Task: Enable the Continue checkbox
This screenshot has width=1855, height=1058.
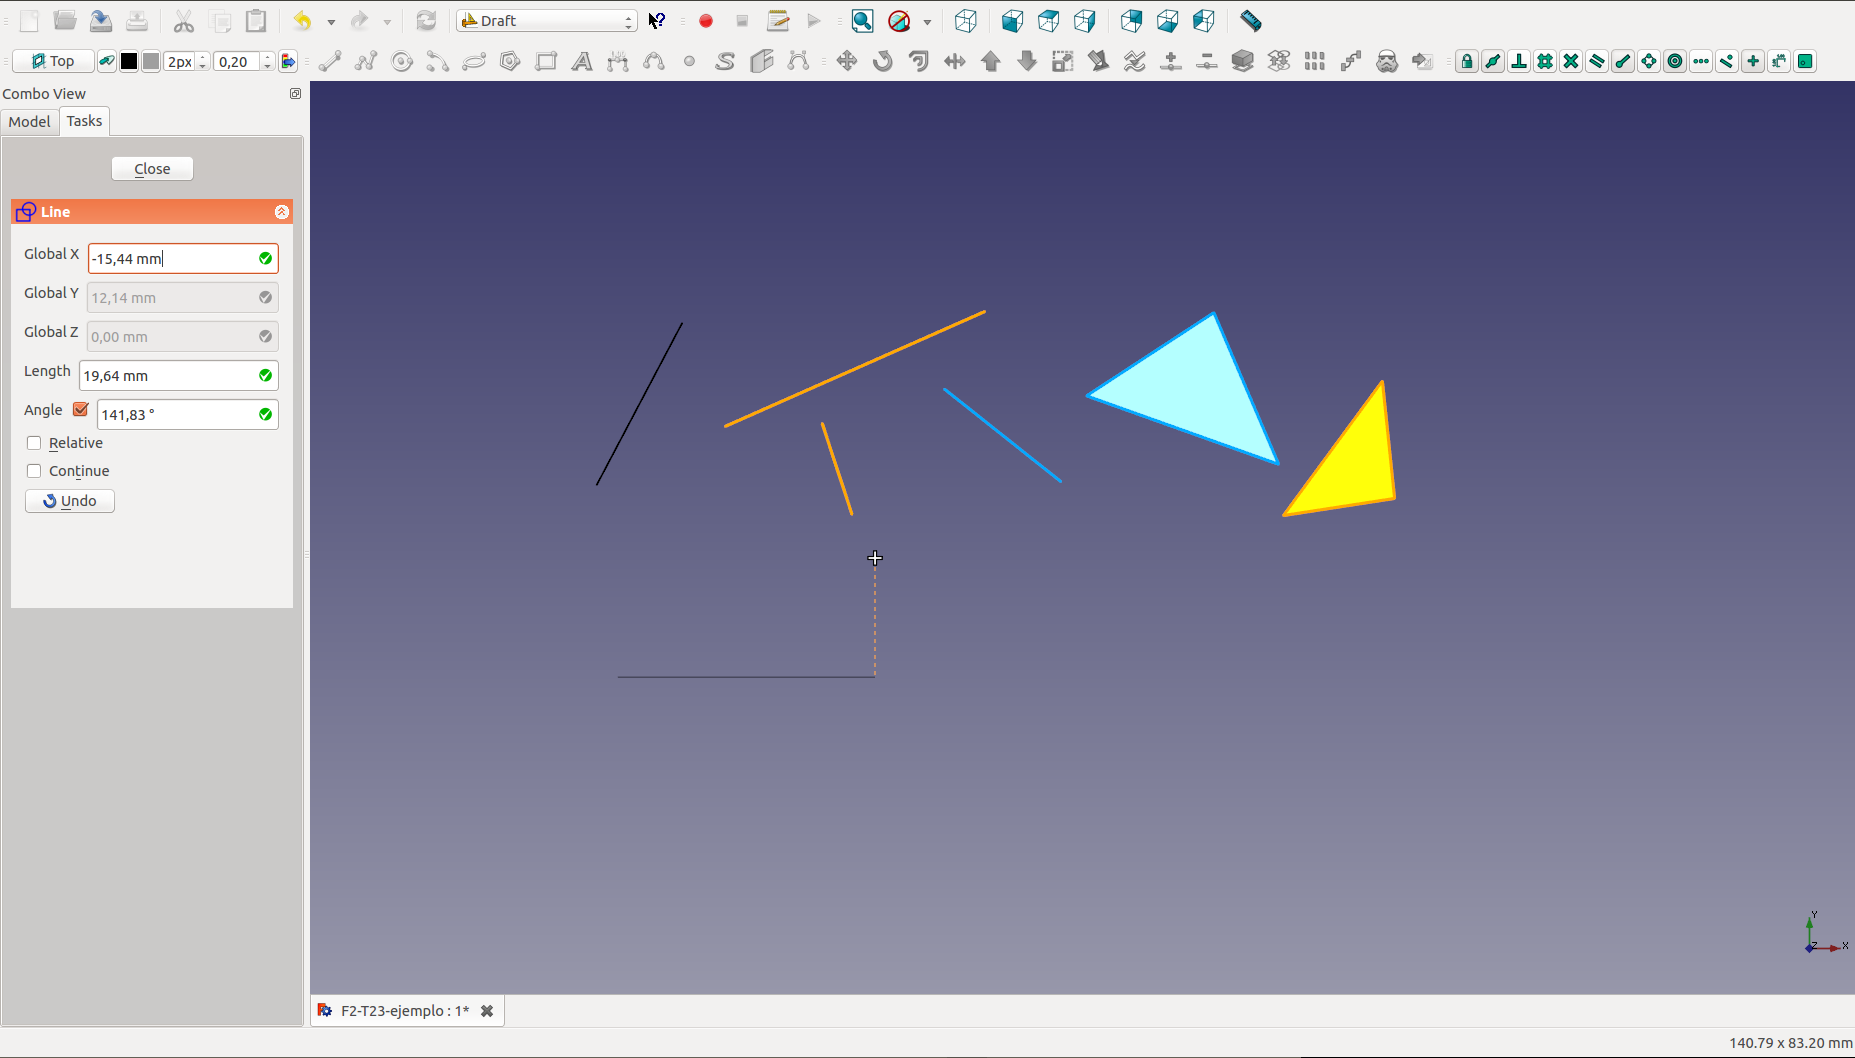Action: coord(35,471)
